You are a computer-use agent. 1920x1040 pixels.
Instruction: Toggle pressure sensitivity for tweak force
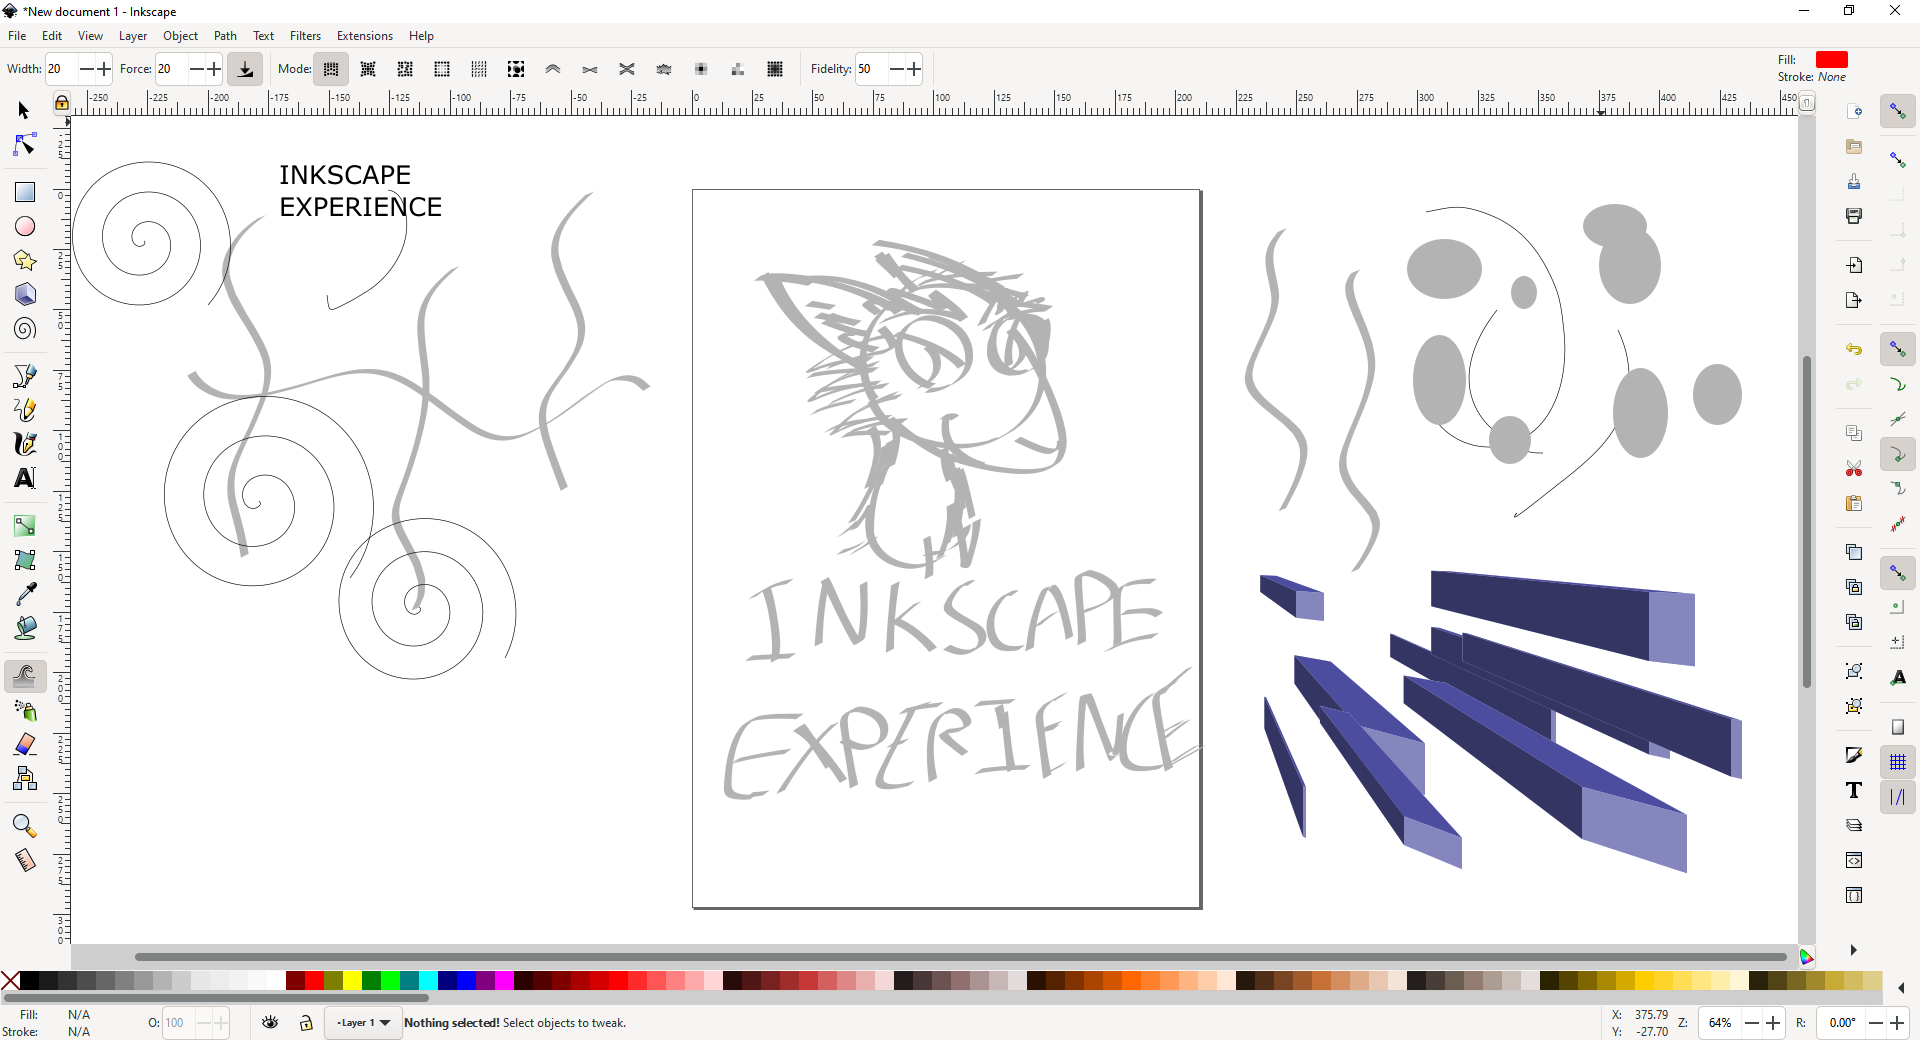(x=245, y=69)
